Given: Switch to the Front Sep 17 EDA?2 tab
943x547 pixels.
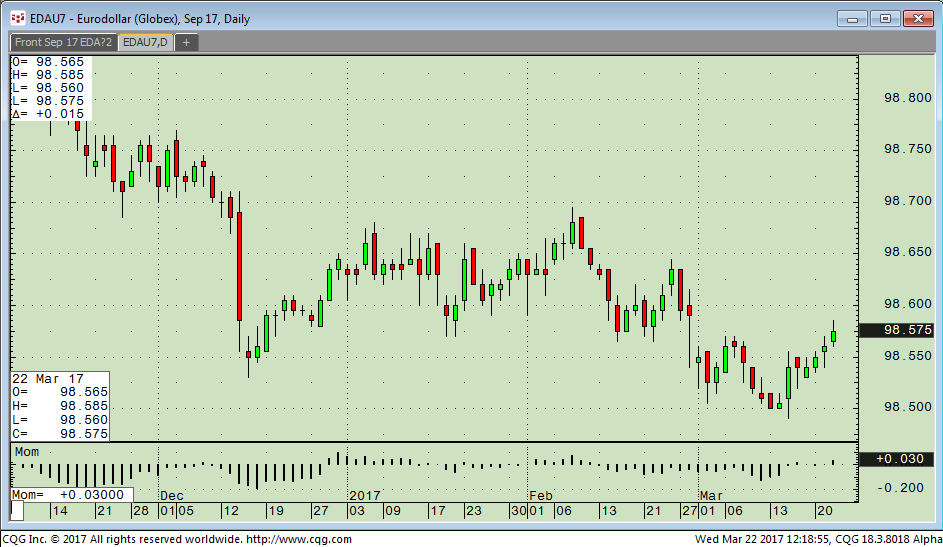Looking at the screenshot, I should tap(63, 42).
